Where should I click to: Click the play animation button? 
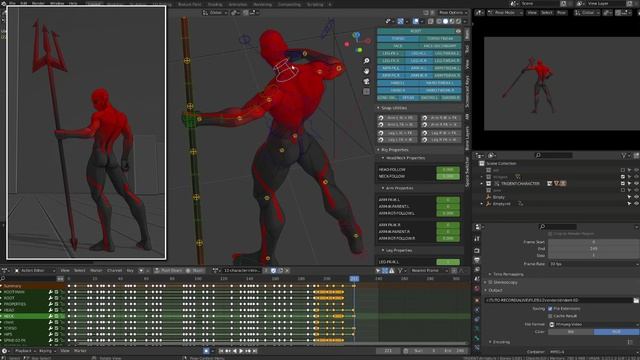click(x=241, y=351)
